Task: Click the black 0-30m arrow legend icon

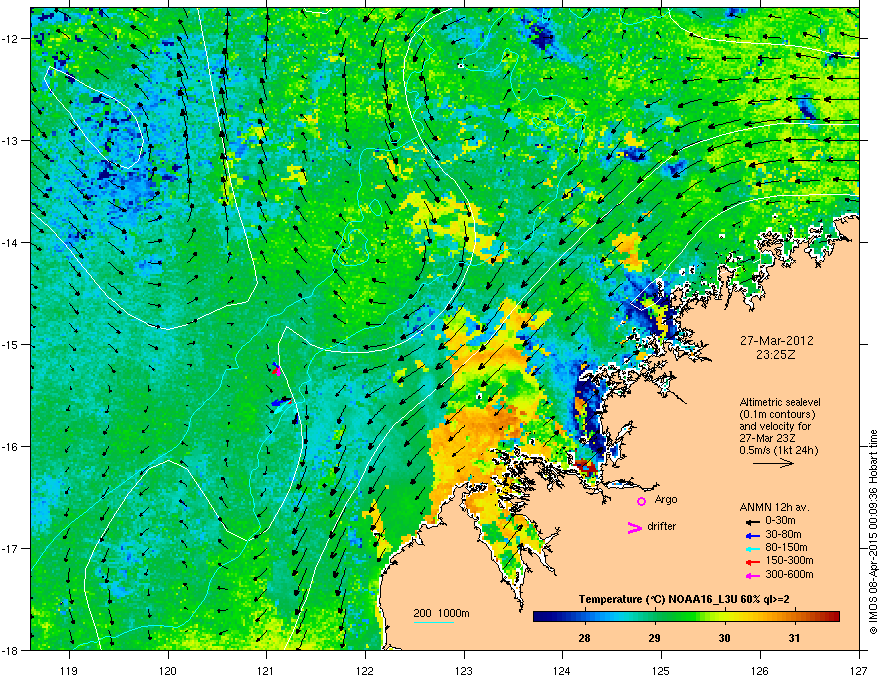Action: click(753, 522)
